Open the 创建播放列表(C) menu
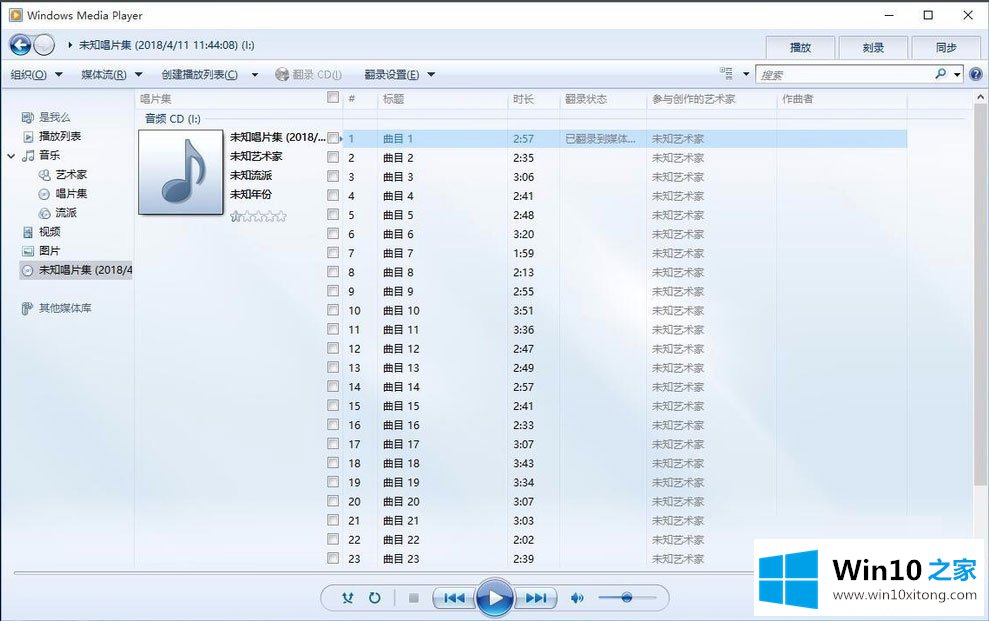 tap(199, 74)
